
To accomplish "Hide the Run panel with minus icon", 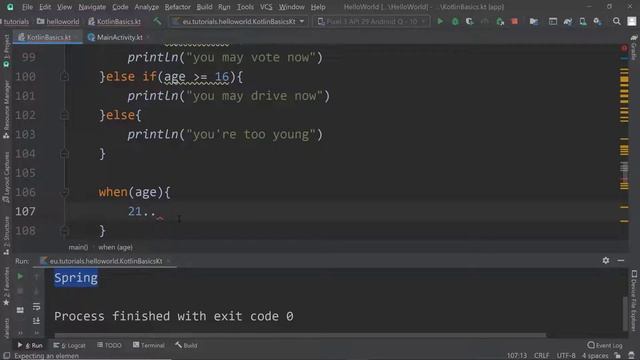I will (621, 260).
